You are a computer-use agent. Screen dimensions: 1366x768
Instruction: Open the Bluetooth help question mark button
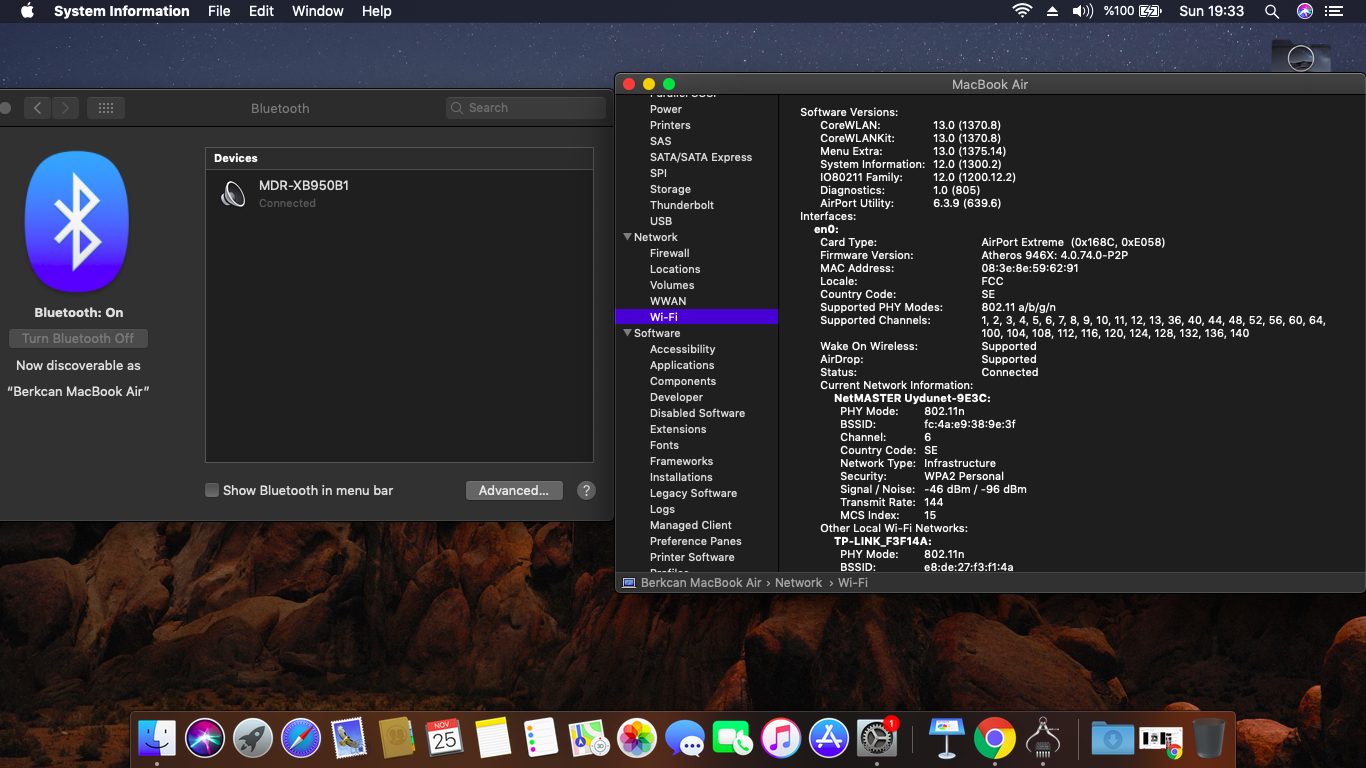click(587, 490)
